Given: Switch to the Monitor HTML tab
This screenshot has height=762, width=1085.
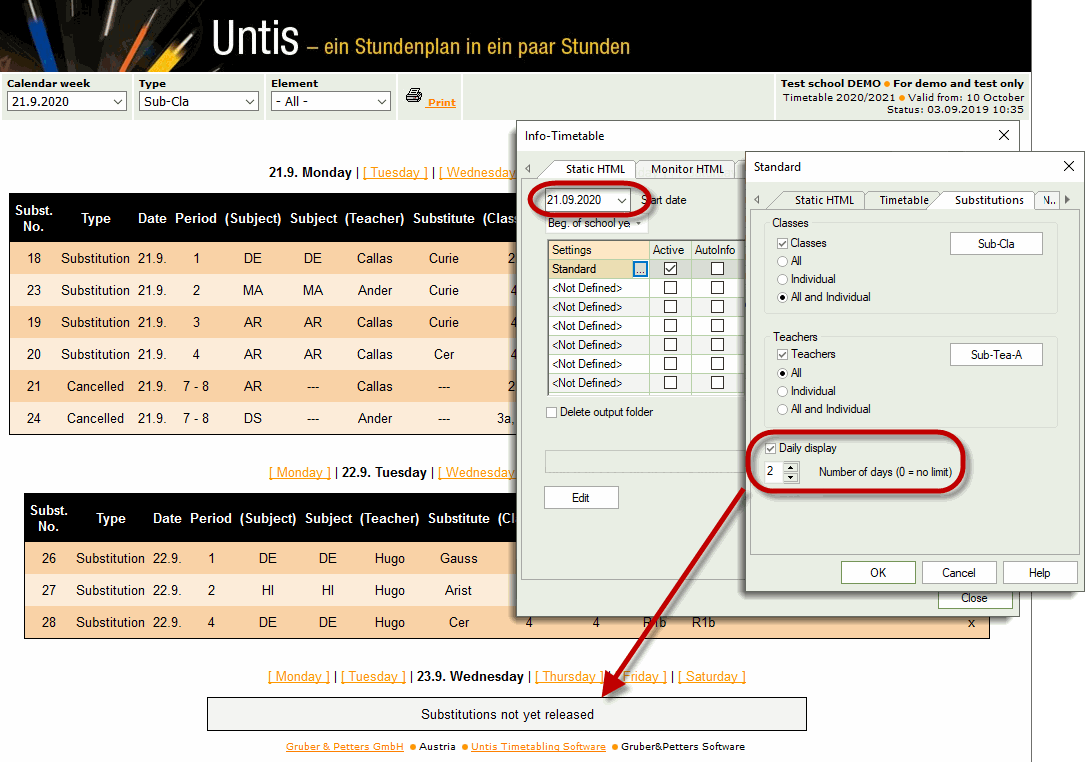Looking at the screenshot, I should click(x=686, y=170).
